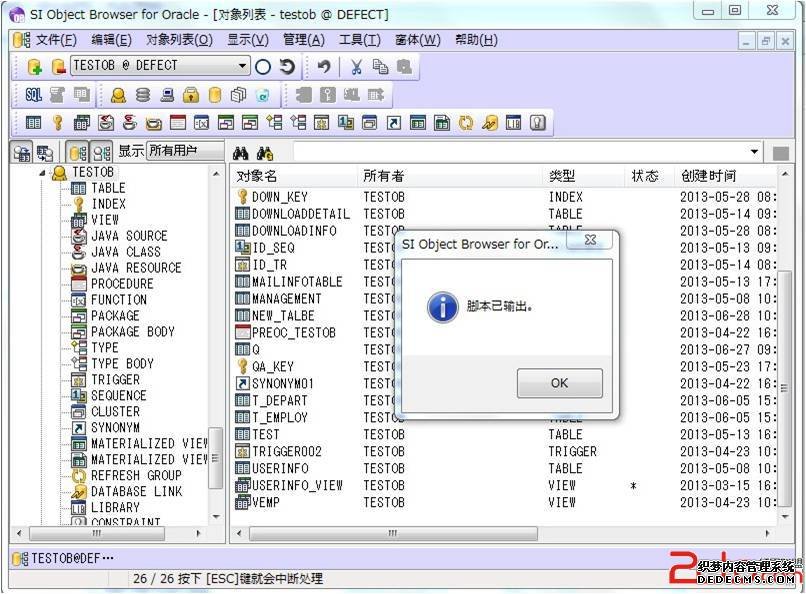Click the binoculars search icon
The width and height of the screenshot is (806, 594).
click(x=240, y=153)
